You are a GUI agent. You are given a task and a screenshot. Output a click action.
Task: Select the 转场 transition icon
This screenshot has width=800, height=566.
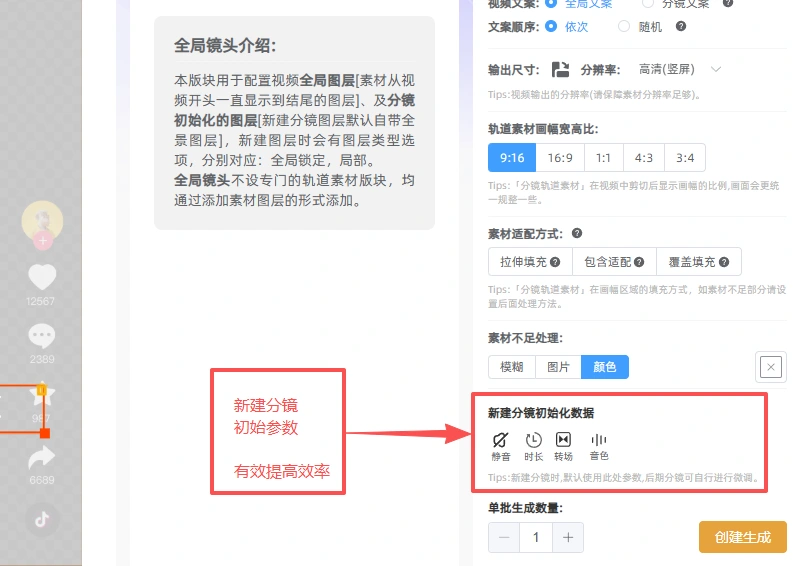coord(563,439)
